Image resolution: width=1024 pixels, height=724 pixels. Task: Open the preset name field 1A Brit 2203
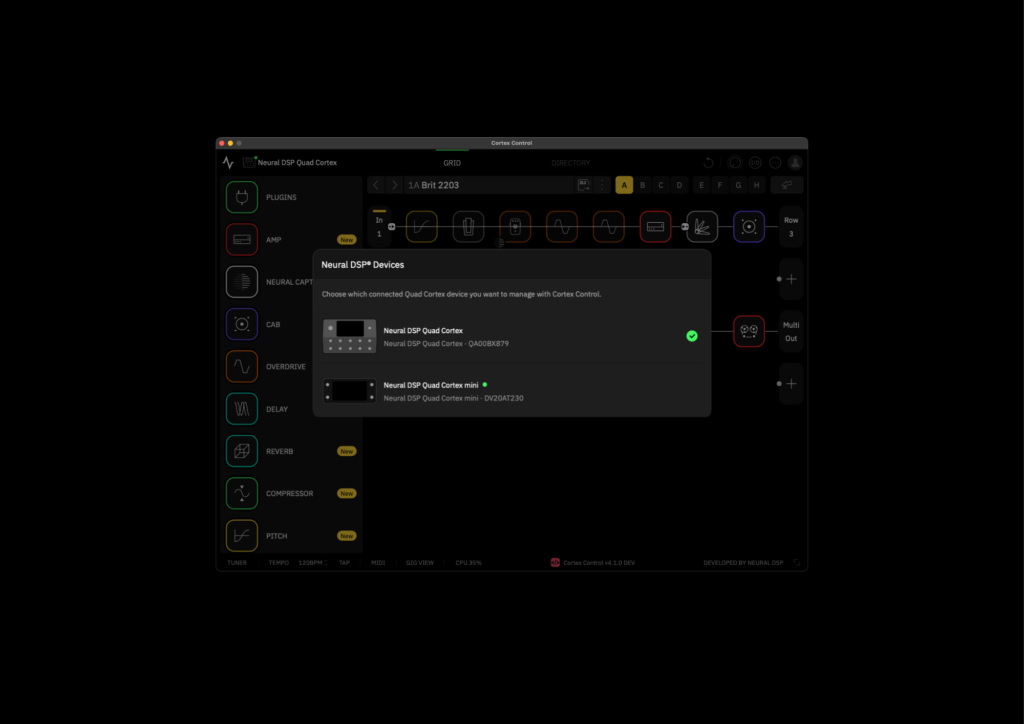488,185
